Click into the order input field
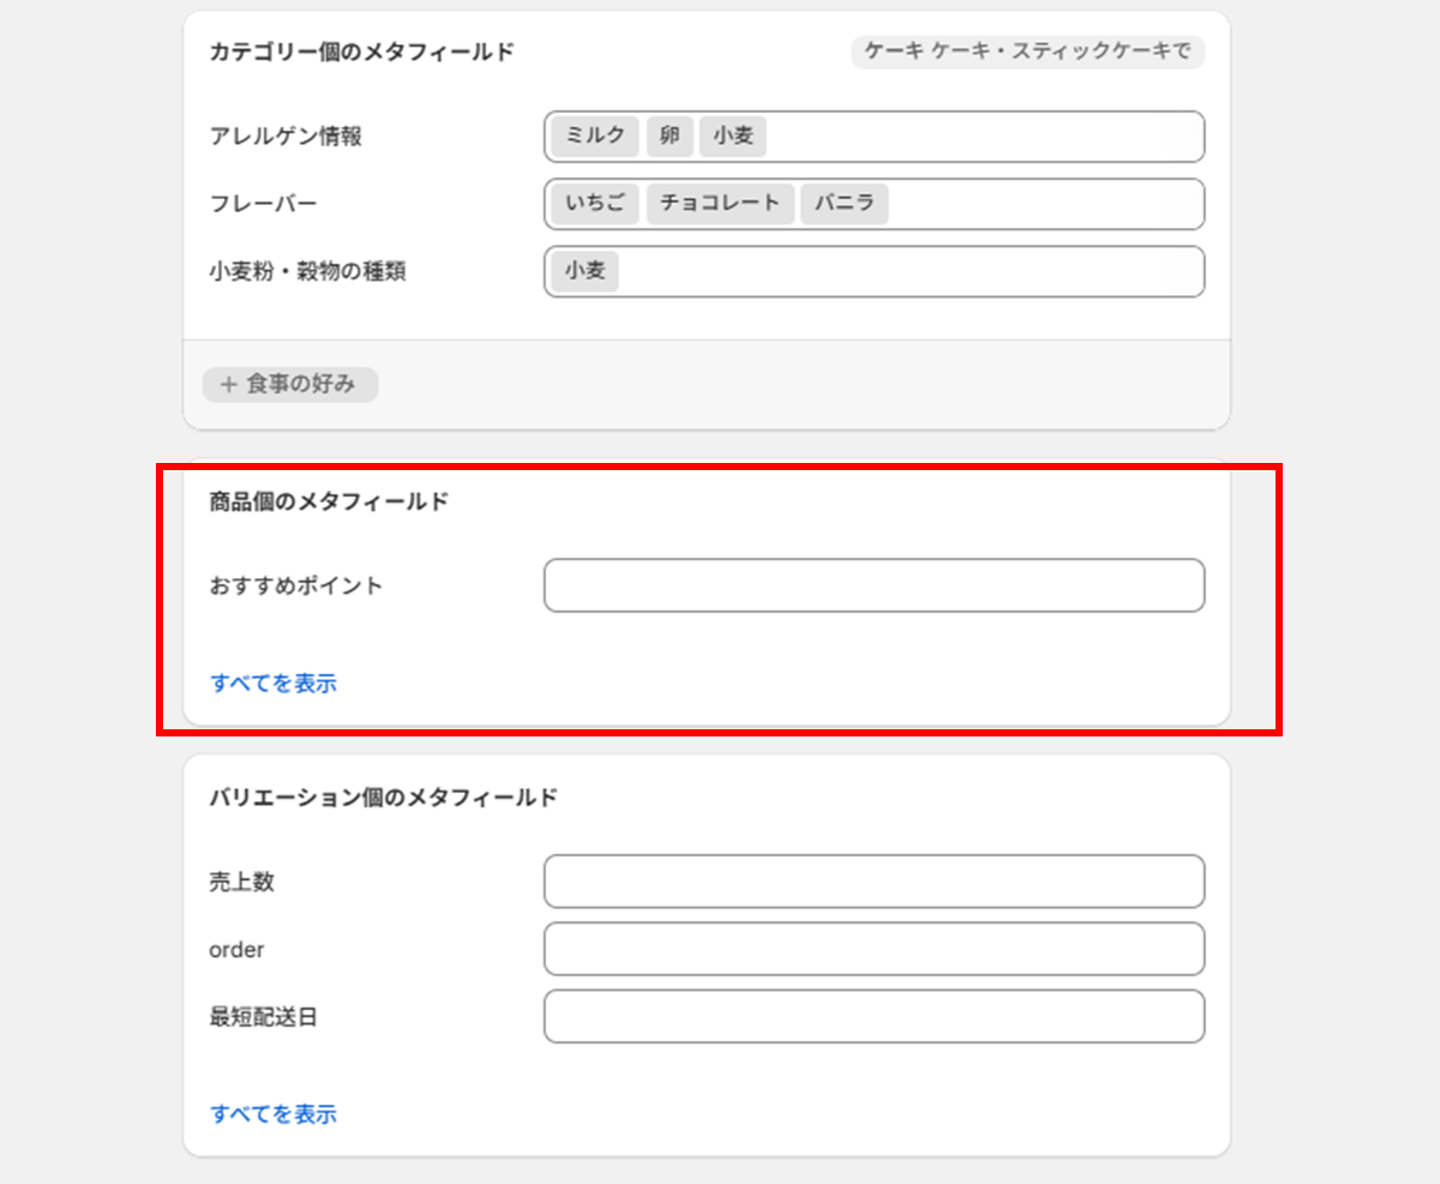 pyautogui.click(x=874, y=949)
